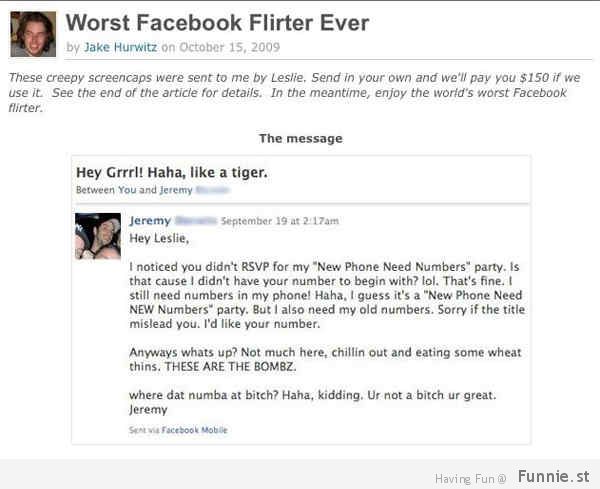Click the "Having Fun @" footer text
This screenshot has width=600, height=489.
tap(470, 479)
